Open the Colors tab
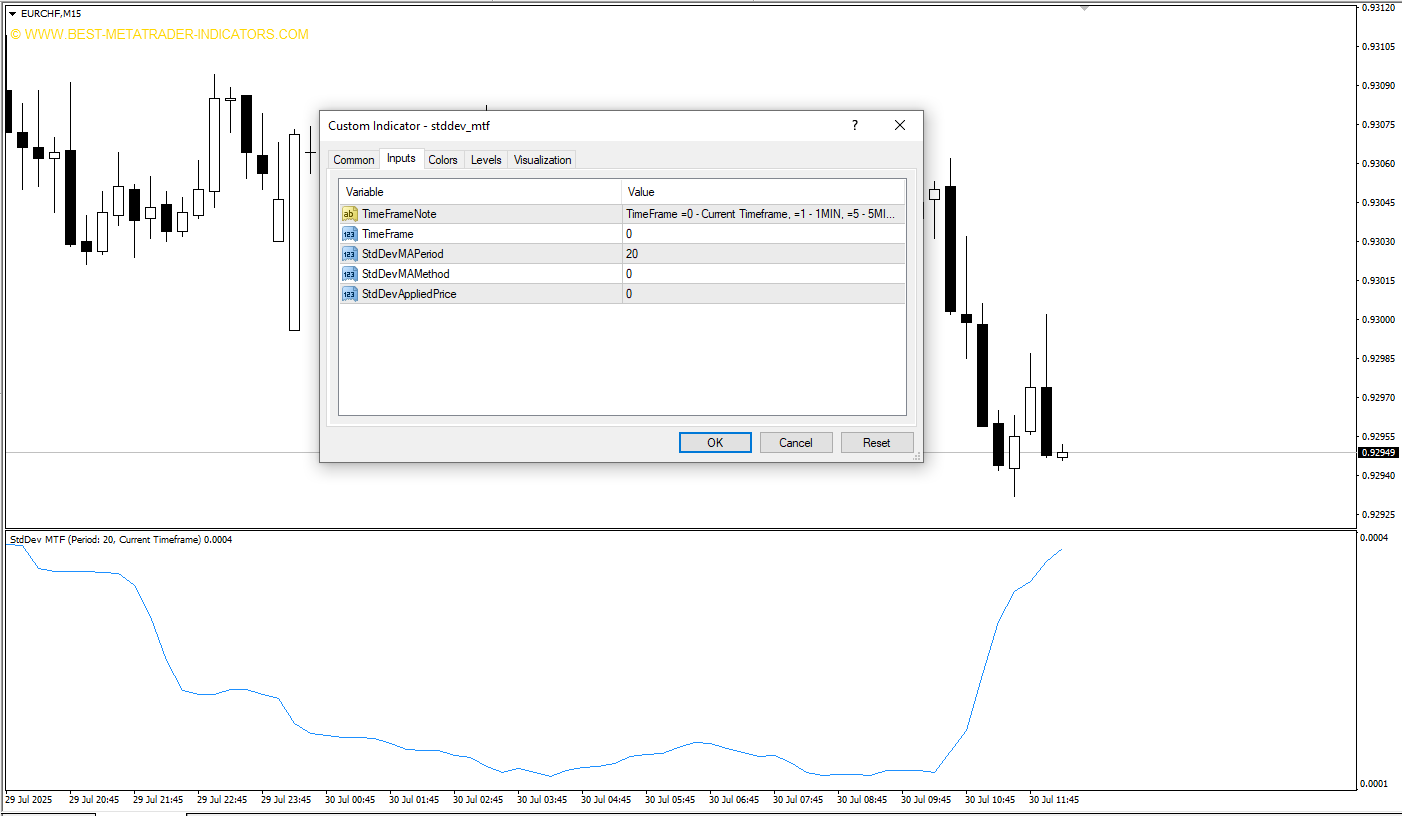This screenshot has width=1402, height=816. click(443, 160)
